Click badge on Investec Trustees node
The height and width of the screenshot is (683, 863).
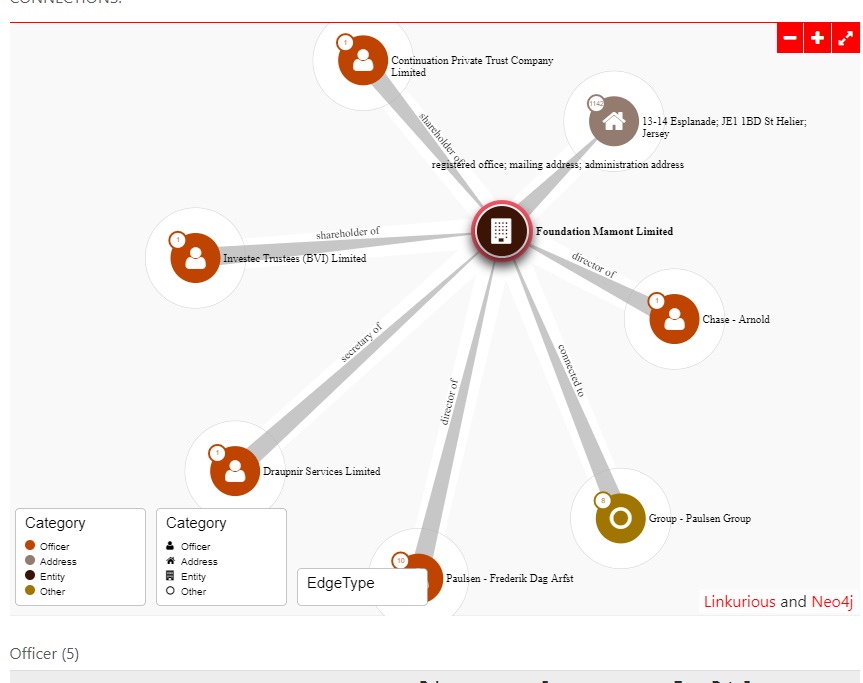[x=178, y=240]
